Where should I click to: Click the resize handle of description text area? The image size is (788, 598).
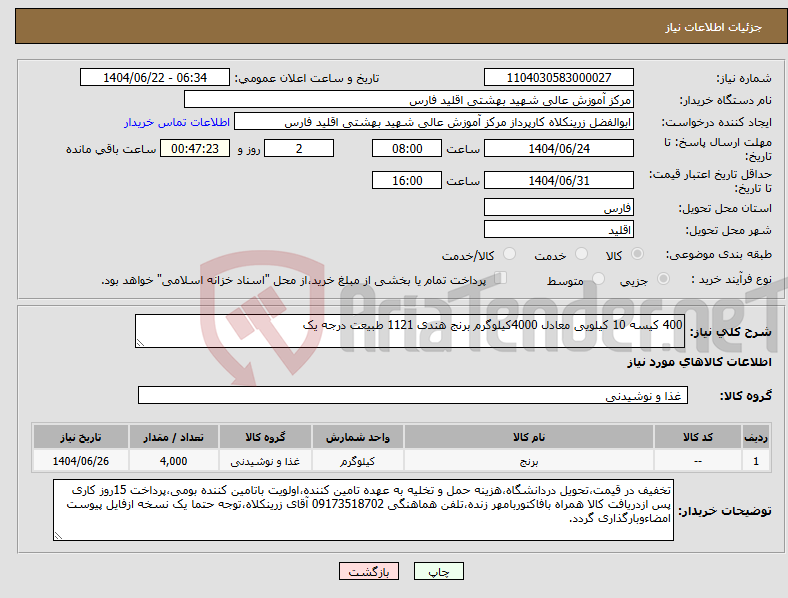point(140,343)
